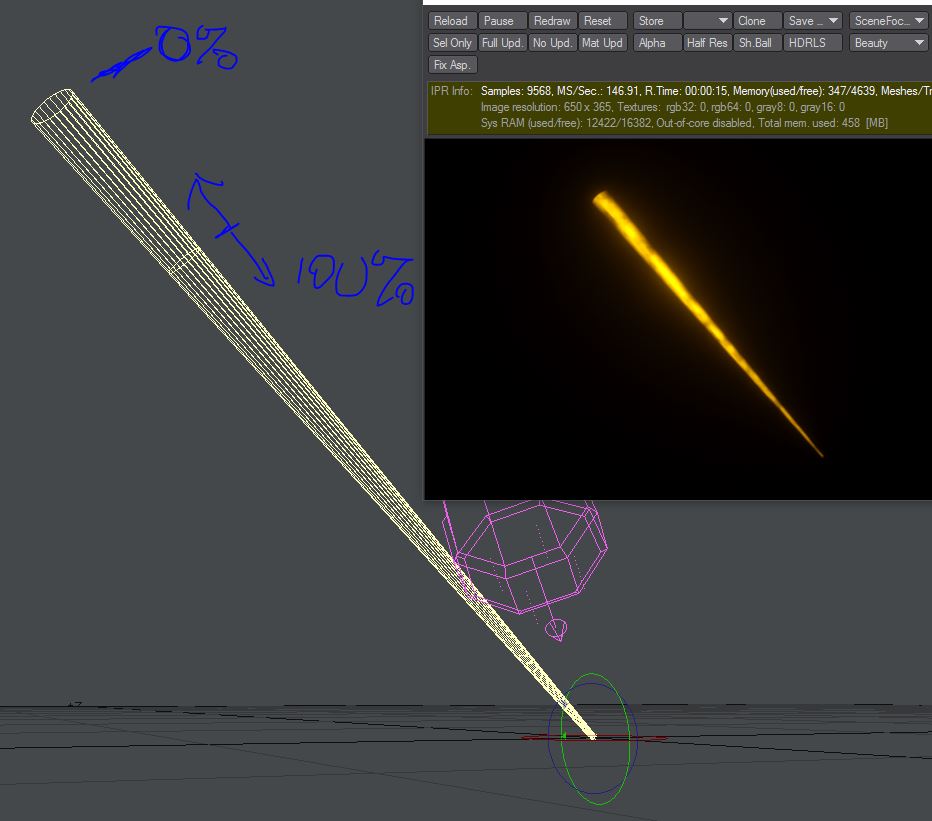The height and width of the screenshot is (821, 932).
Task: Click the Redraw button
Action: tap(552, 21)
